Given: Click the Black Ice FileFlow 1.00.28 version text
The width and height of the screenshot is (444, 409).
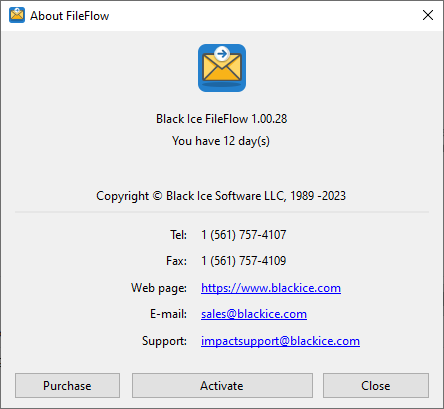Looking at the screenshot, I should click(x=222, y=119).
